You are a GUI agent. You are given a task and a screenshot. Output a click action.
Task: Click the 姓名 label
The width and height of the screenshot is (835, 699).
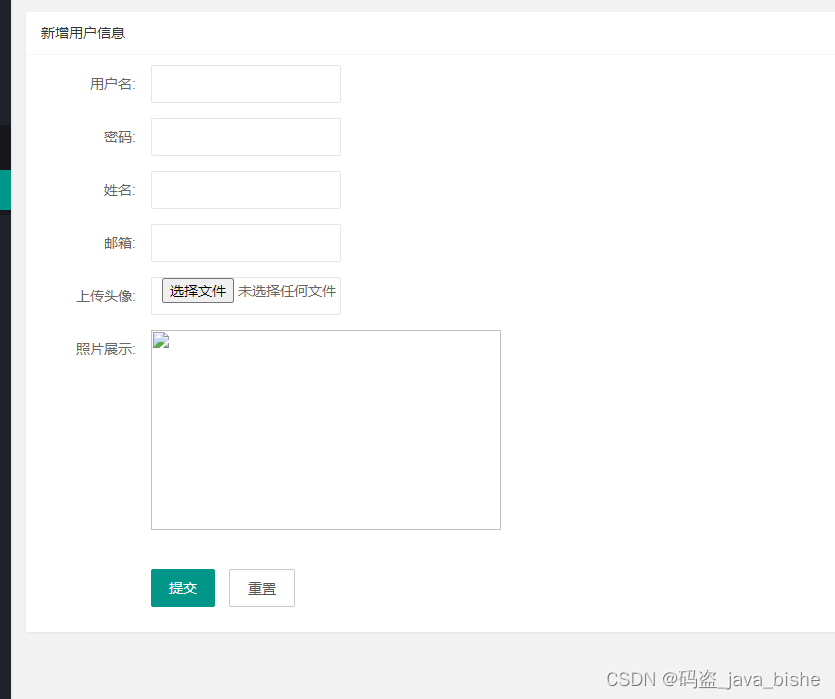click(119, 190)
